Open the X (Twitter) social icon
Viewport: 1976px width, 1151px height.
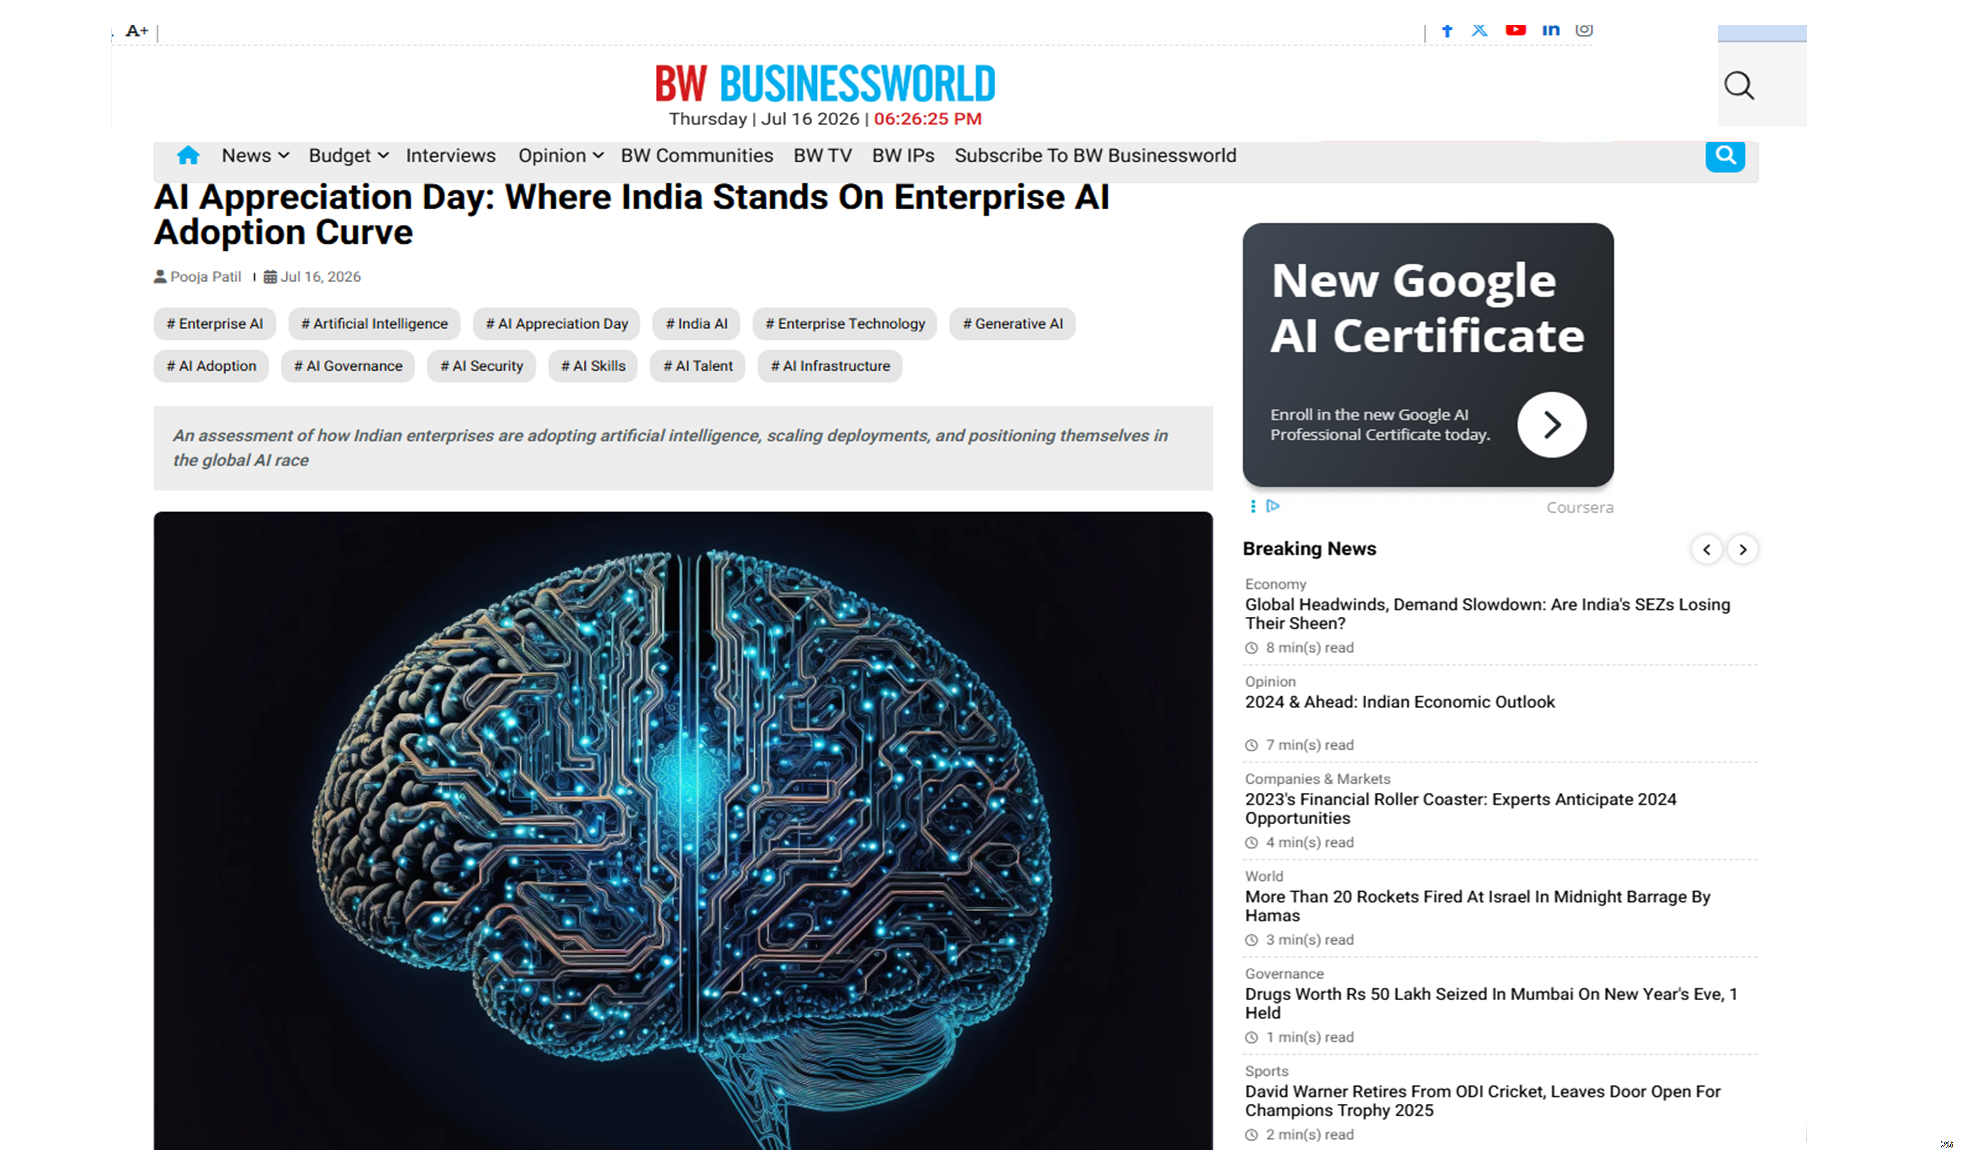(x=1480, y=30)
